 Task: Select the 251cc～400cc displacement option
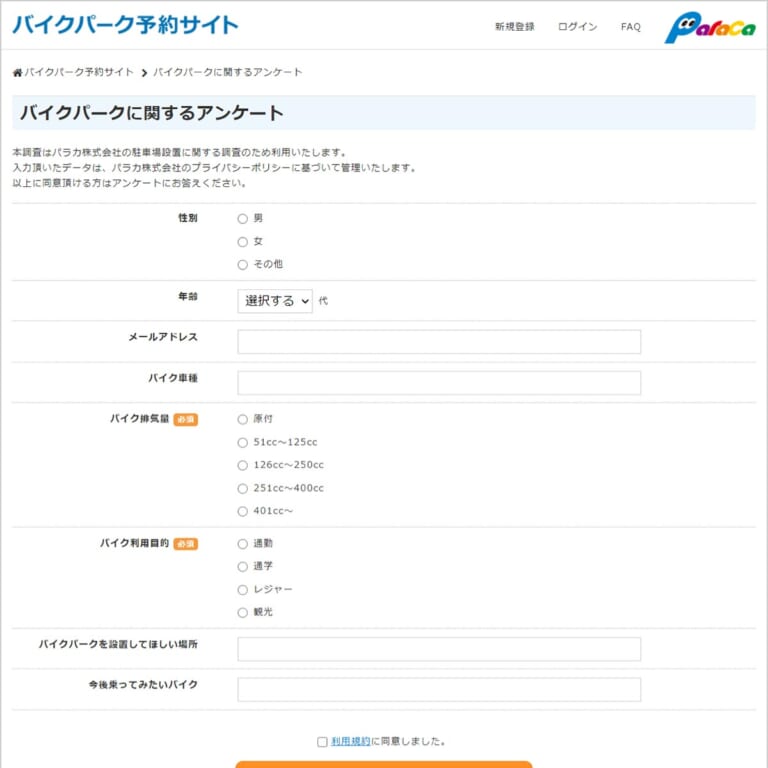pos(242,488)
